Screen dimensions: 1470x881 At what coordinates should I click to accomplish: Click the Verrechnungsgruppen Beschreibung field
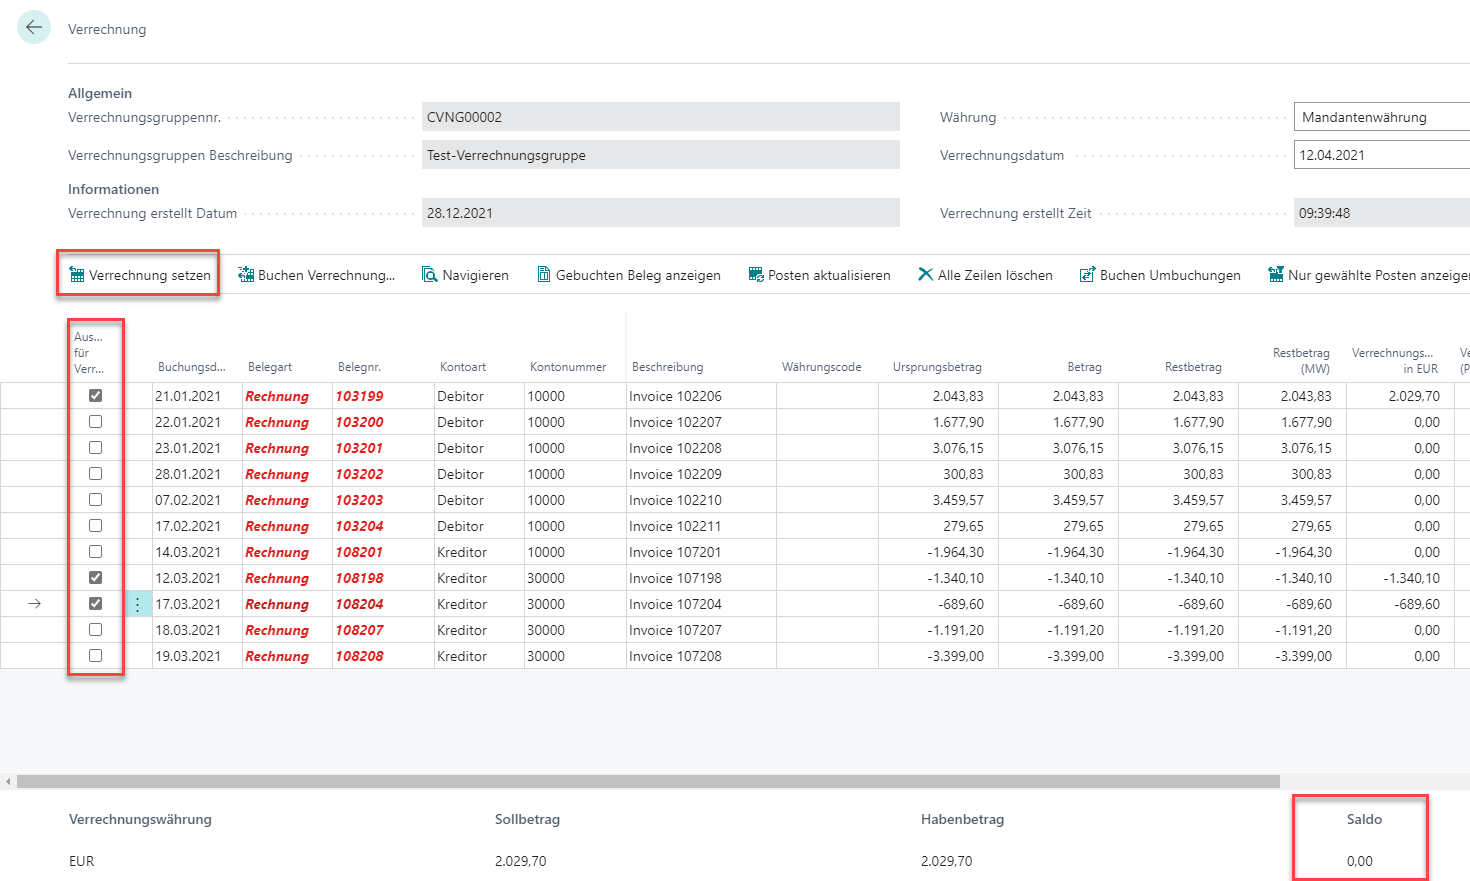(661, 155)
